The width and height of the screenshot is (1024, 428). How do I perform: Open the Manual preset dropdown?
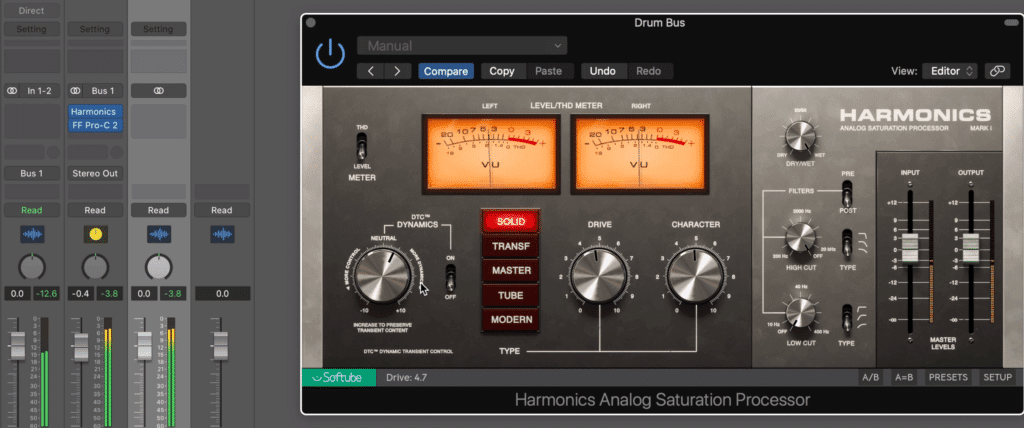tap(462, 46)
